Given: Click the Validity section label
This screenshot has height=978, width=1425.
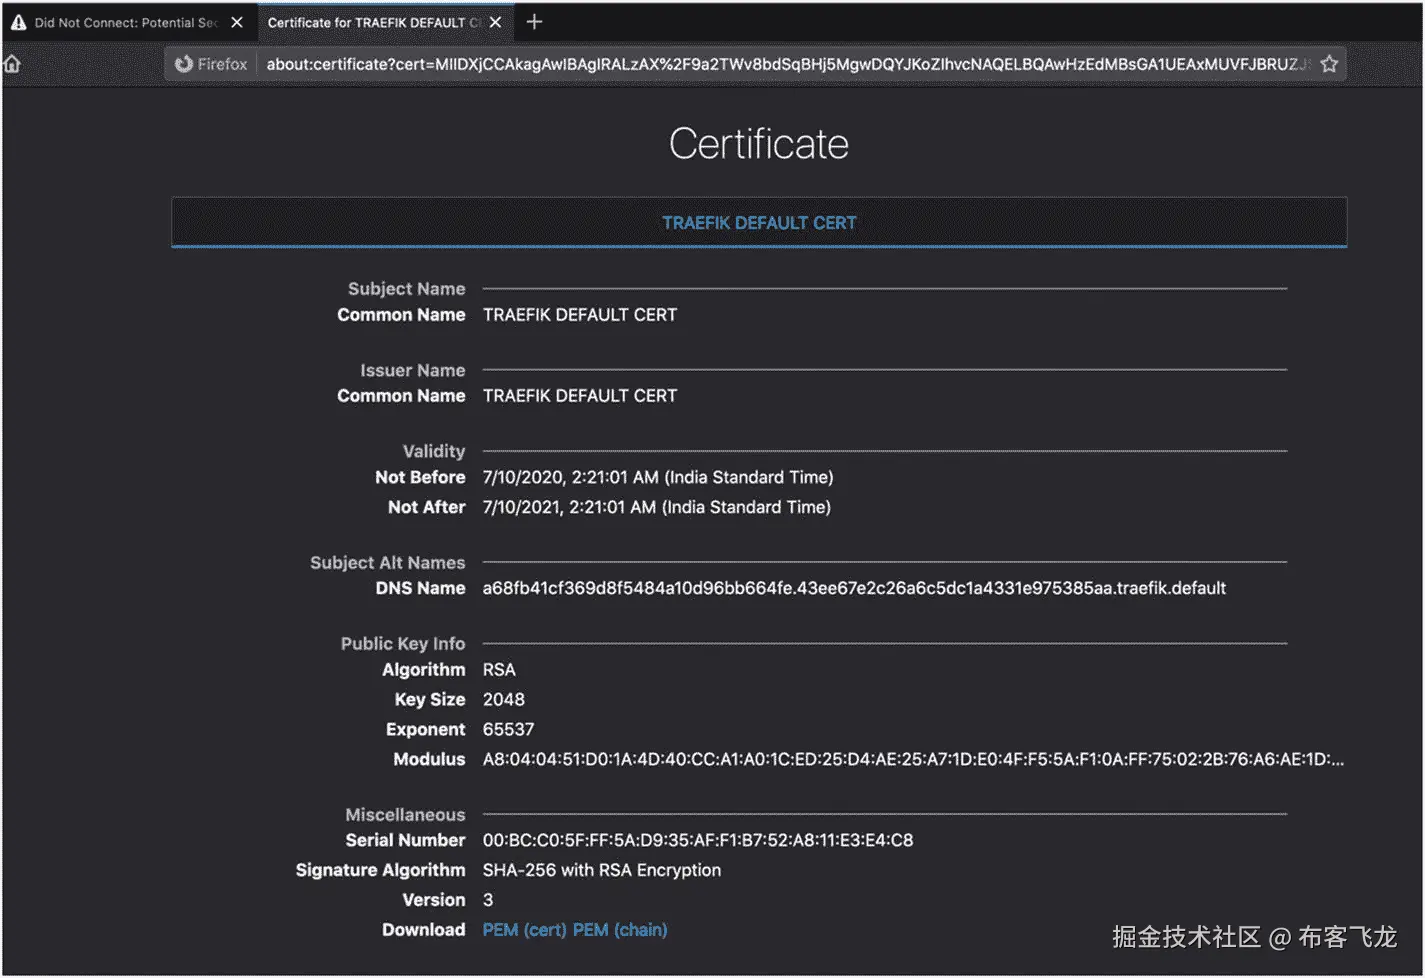Looking at the screenshot, I should pos(434,451).
